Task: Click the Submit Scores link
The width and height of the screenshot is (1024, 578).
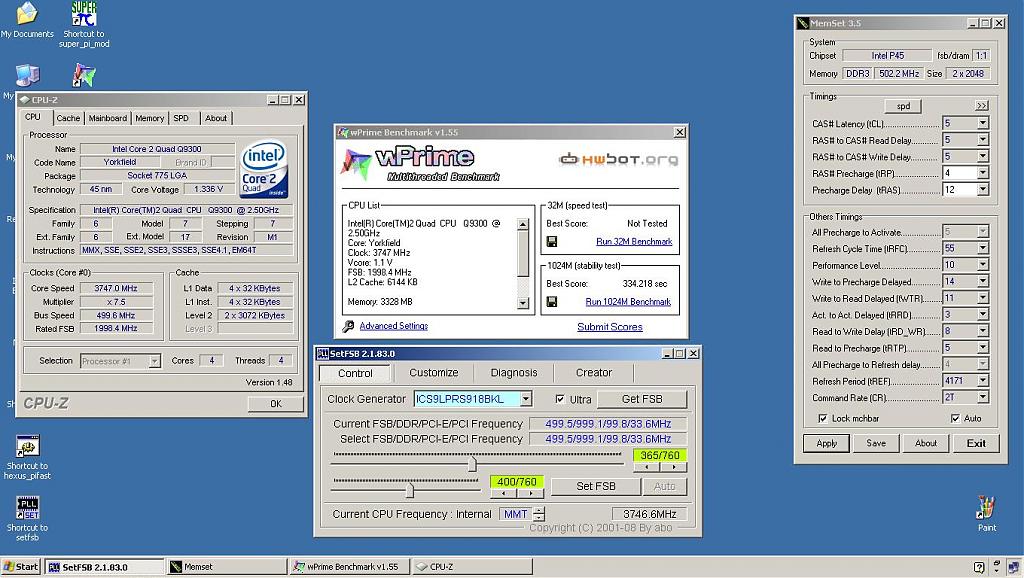Action: [610, 327]
